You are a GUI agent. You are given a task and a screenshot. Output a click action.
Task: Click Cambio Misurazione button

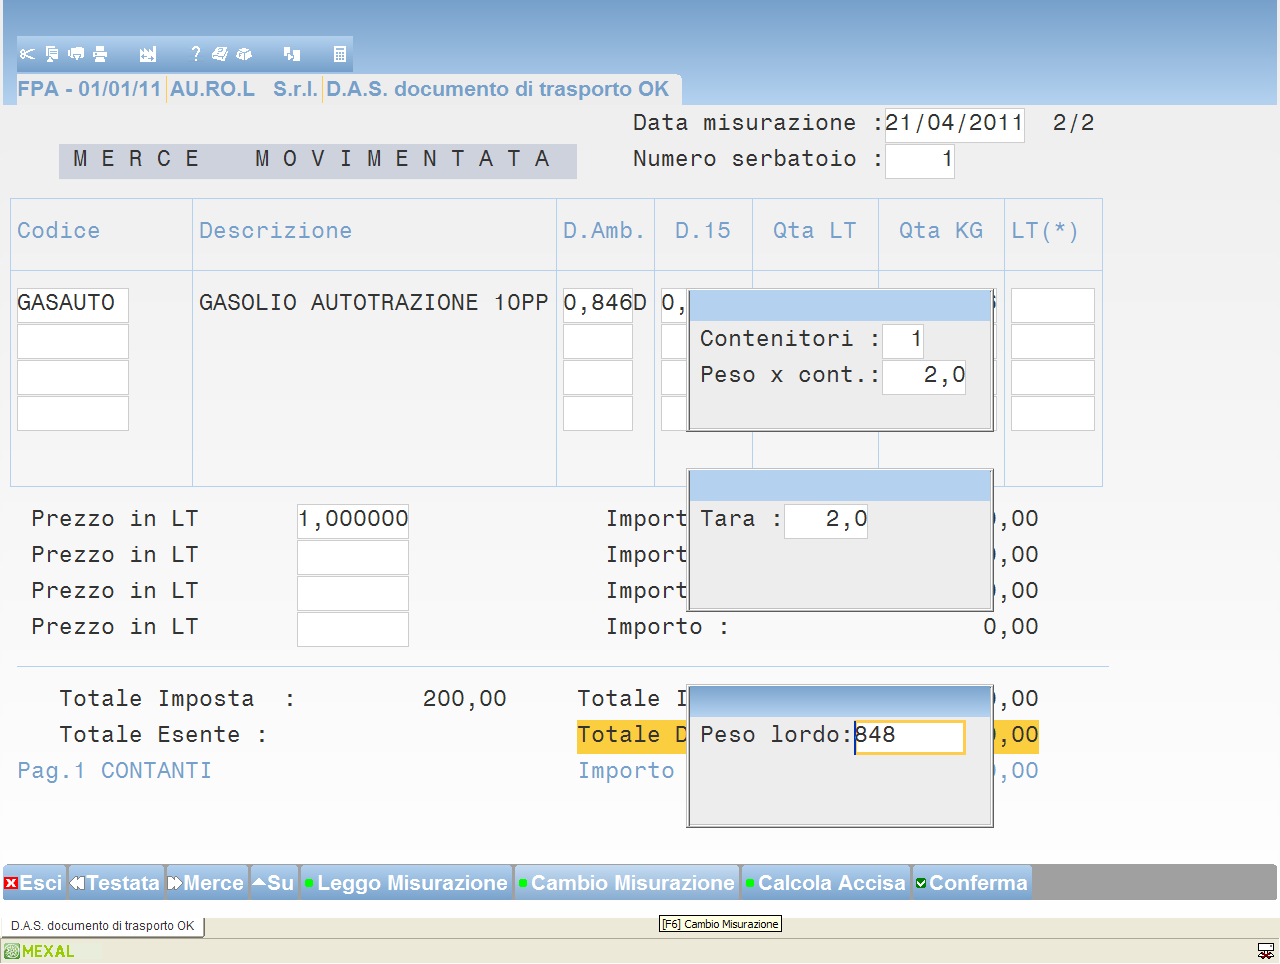pyautogui.click(x=627, y=883)
